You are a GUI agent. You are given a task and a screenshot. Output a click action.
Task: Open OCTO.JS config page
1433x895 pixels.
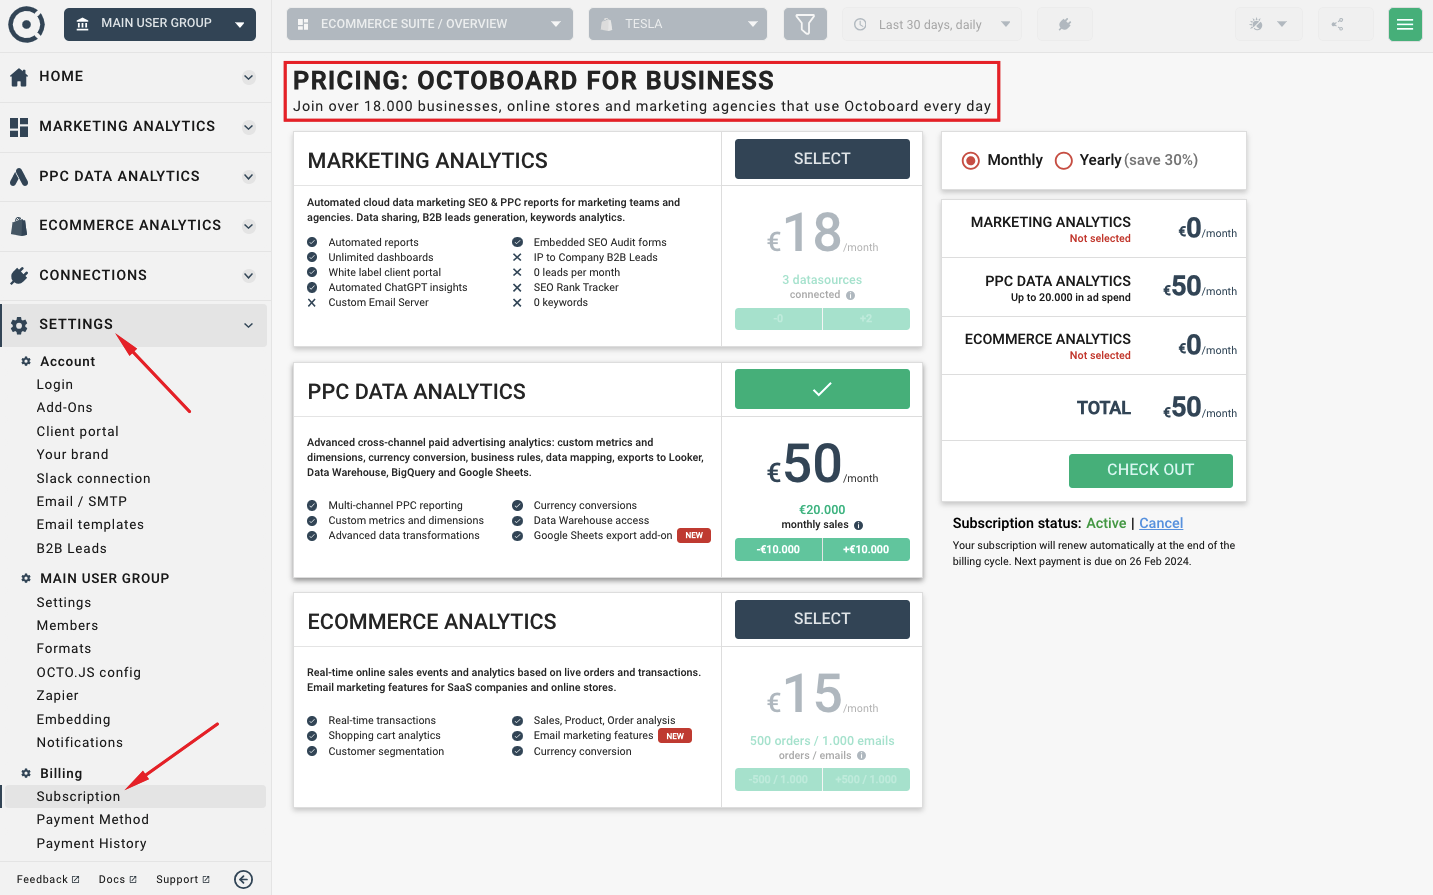click(x=89, y=673)
